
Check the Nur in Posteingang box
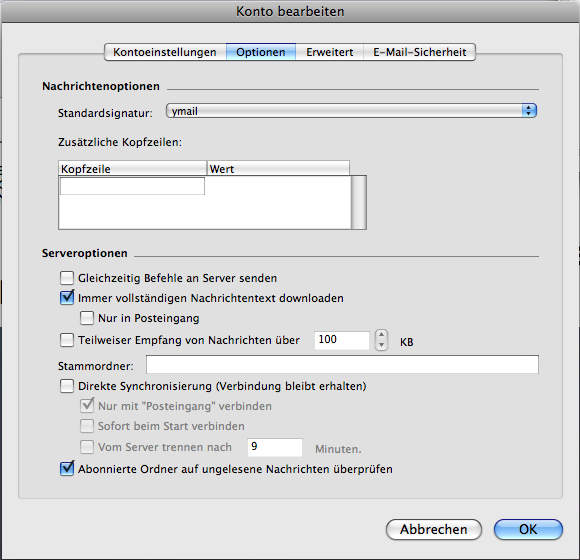tap(87, 318)
